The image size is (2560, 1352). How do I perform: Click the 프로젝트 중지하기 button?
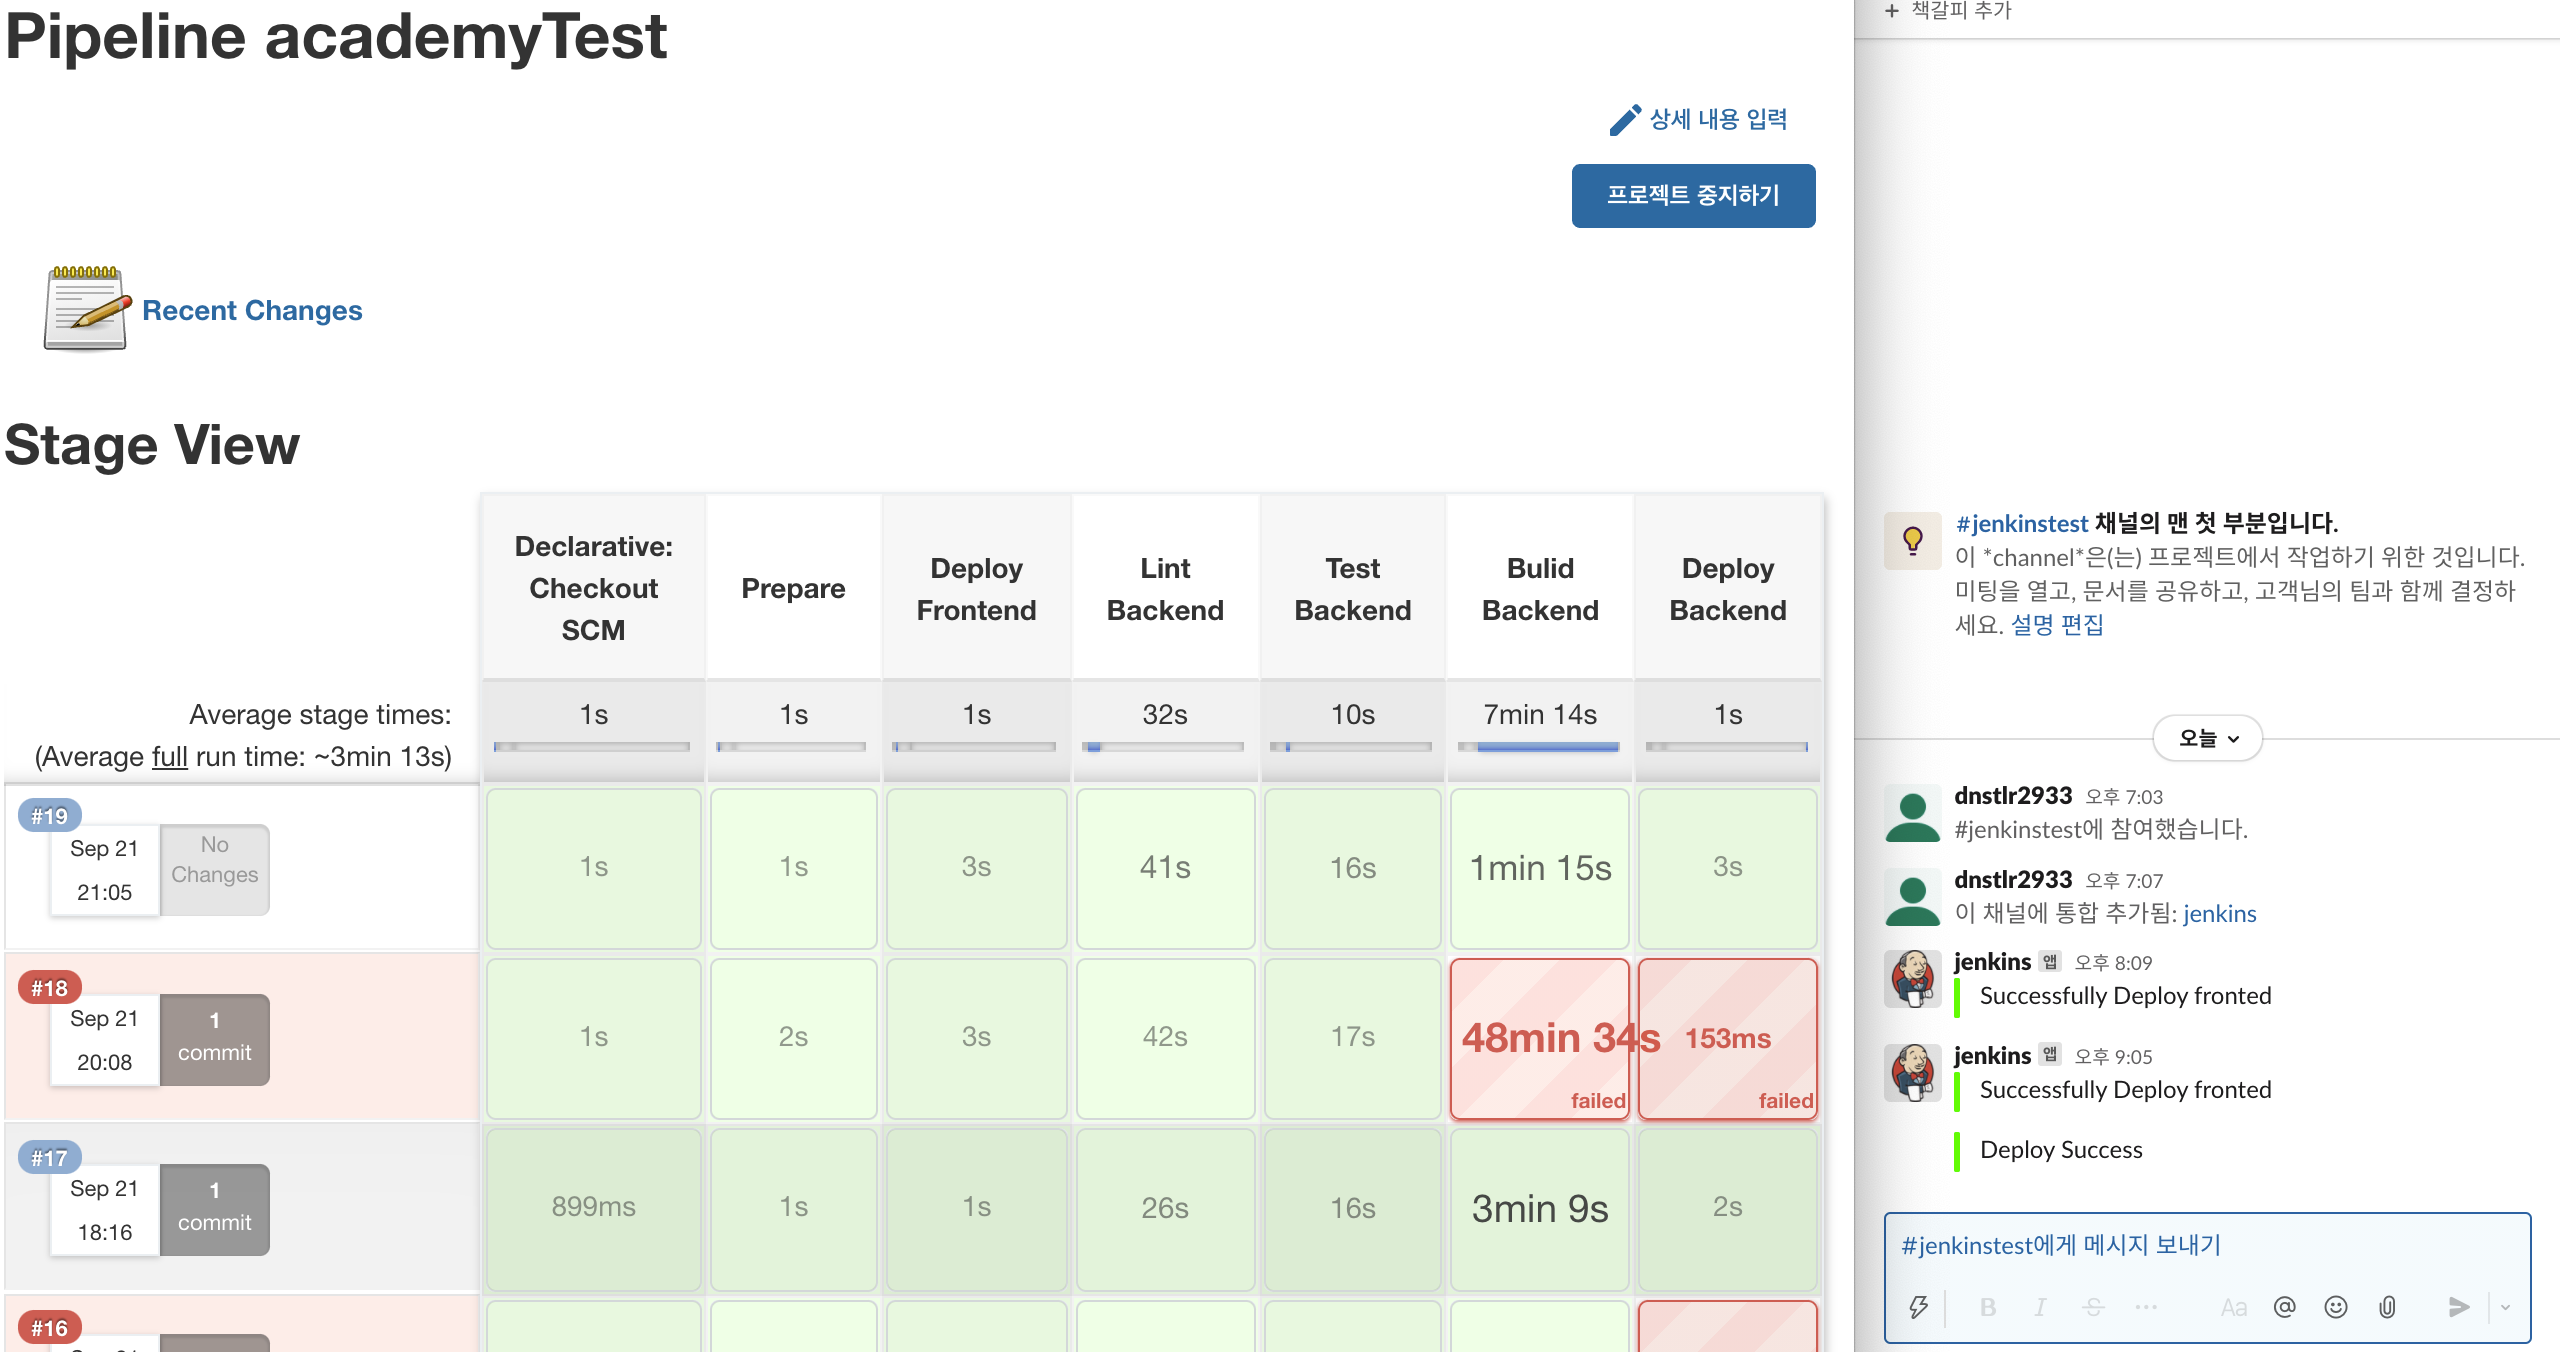(1693, 195)
